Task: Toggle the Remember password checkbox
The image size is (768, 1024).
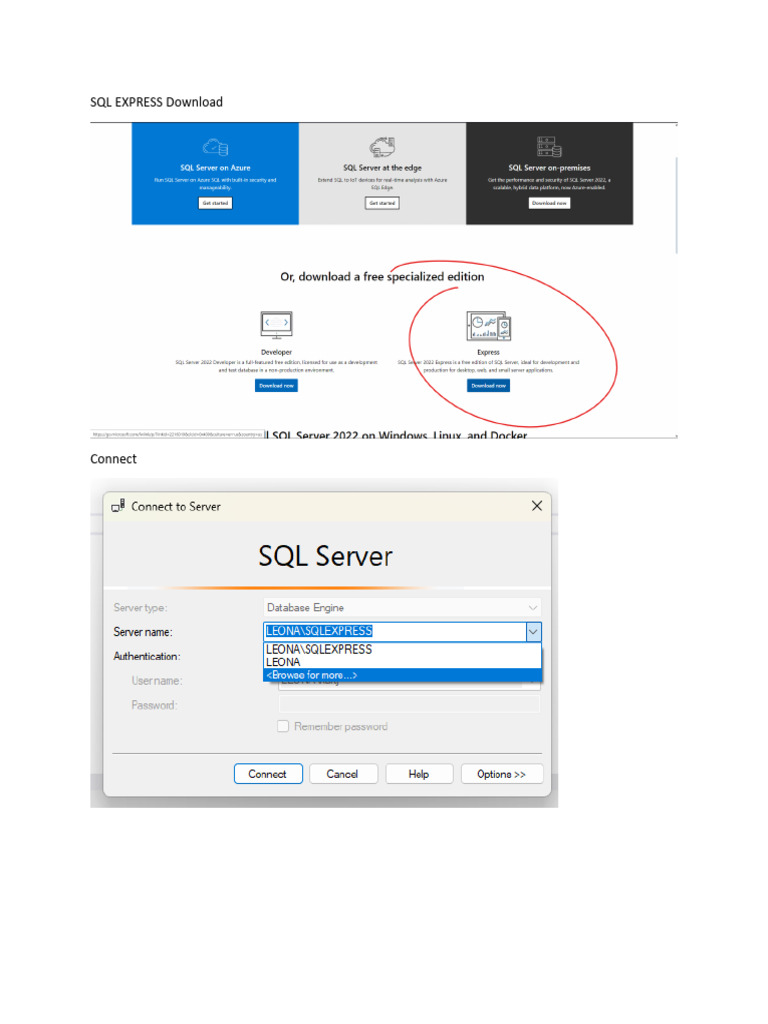Action: point(283,726)
